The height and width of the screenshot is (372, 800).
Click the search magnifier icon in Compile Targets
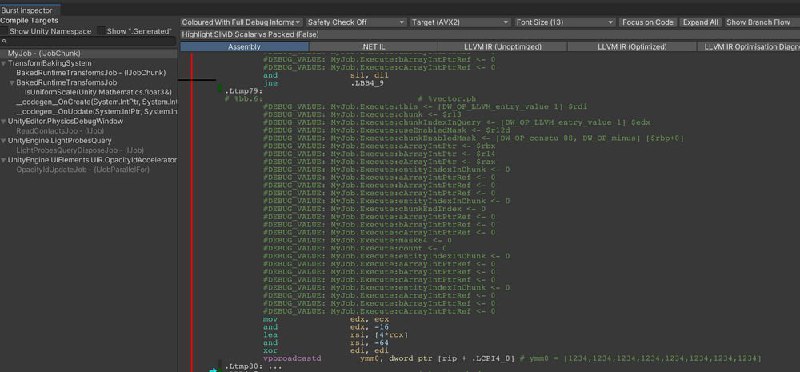pos(3,40)
